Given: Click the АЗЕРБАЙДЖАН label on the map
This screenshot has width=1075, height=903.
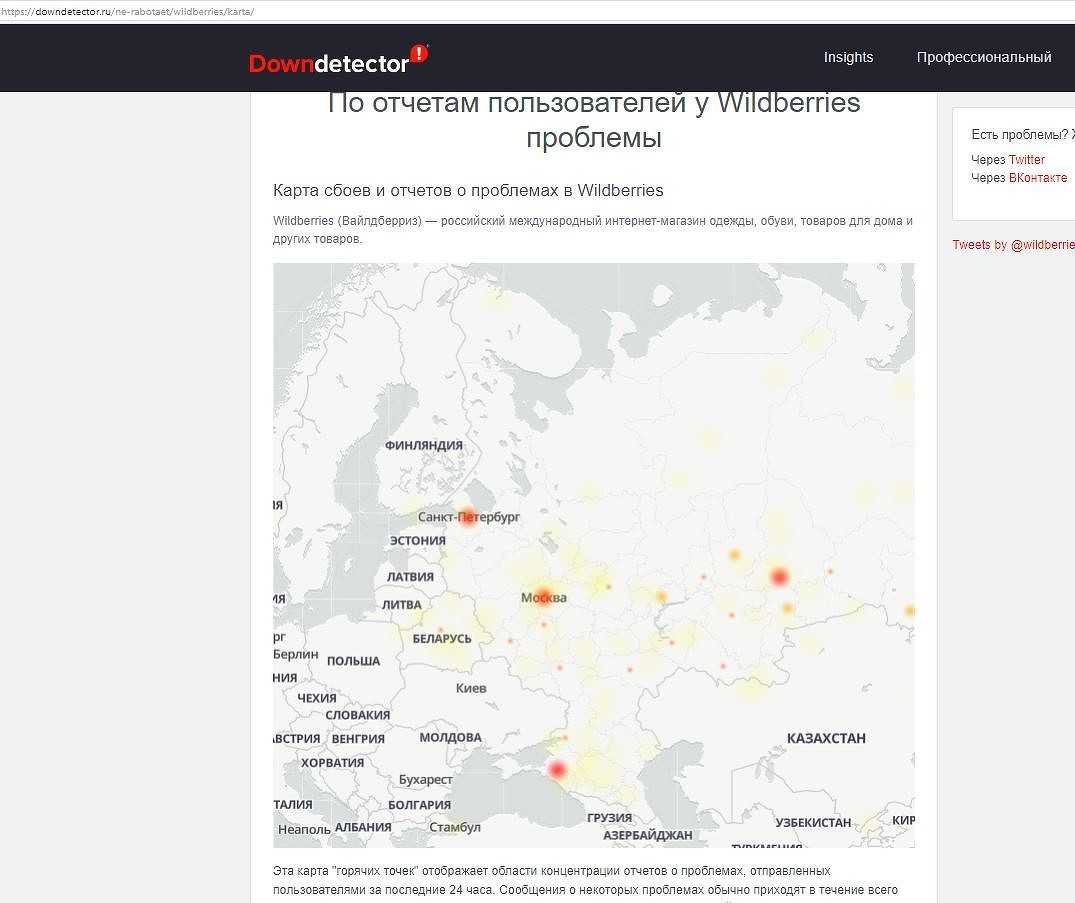Looking at the screenshot, I should point(648,834).
